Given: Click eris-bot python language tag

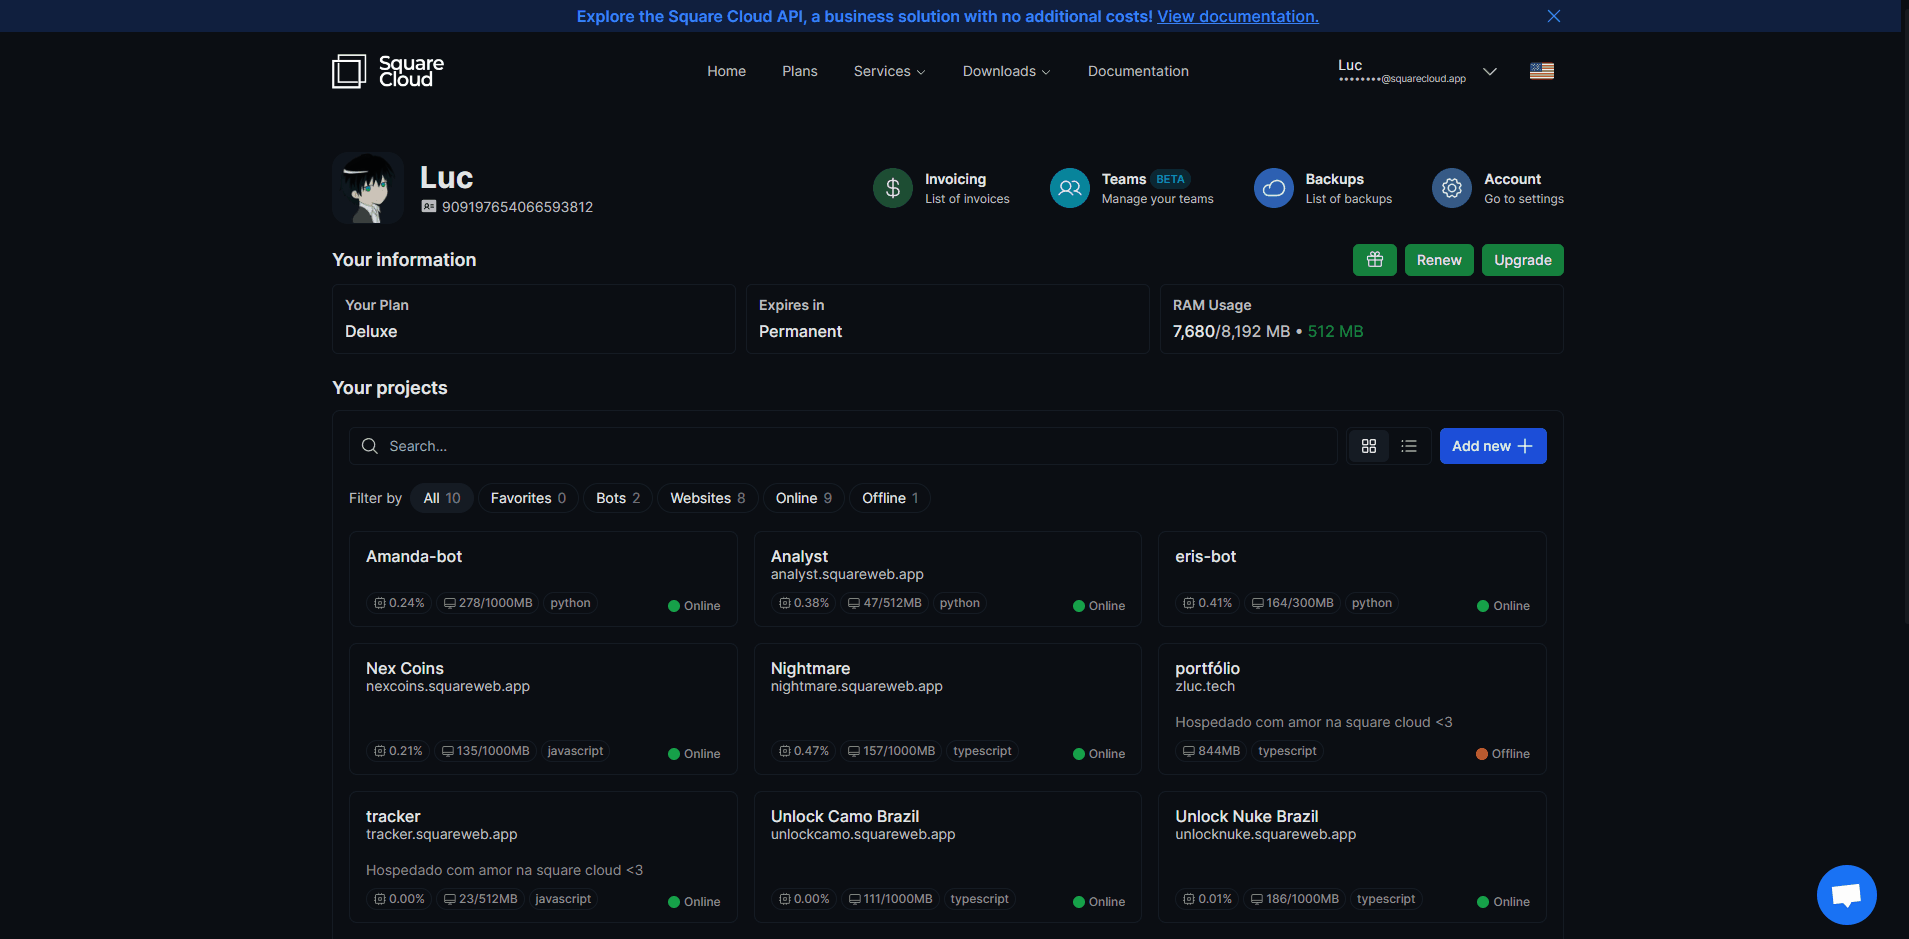Looking at the screenshot, I should (x=1372, y=603).
